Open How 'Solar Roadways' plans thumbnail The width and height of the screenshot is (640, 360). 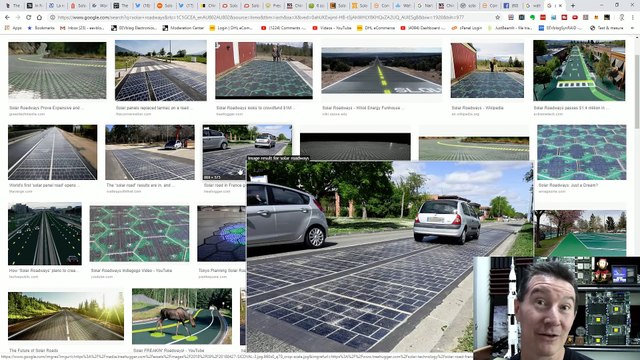point(45,234)
